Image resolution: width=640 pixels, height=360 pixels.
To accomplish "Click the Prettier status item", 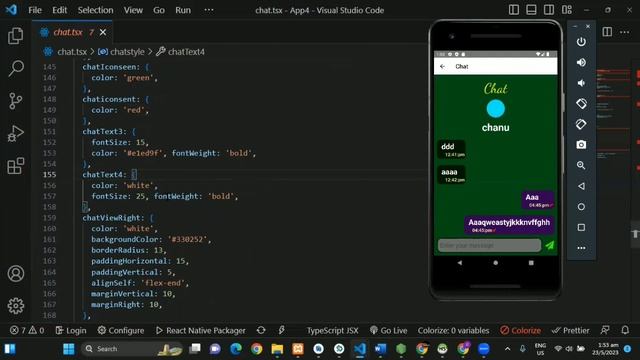I will click(570, 330).
